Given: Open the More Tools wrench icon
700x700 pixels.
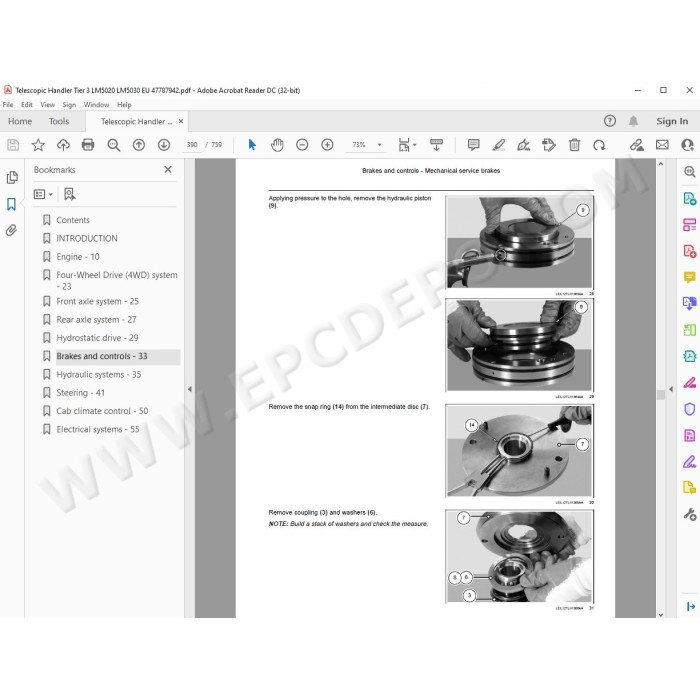Looking at the screenshot, I should 690,514.
